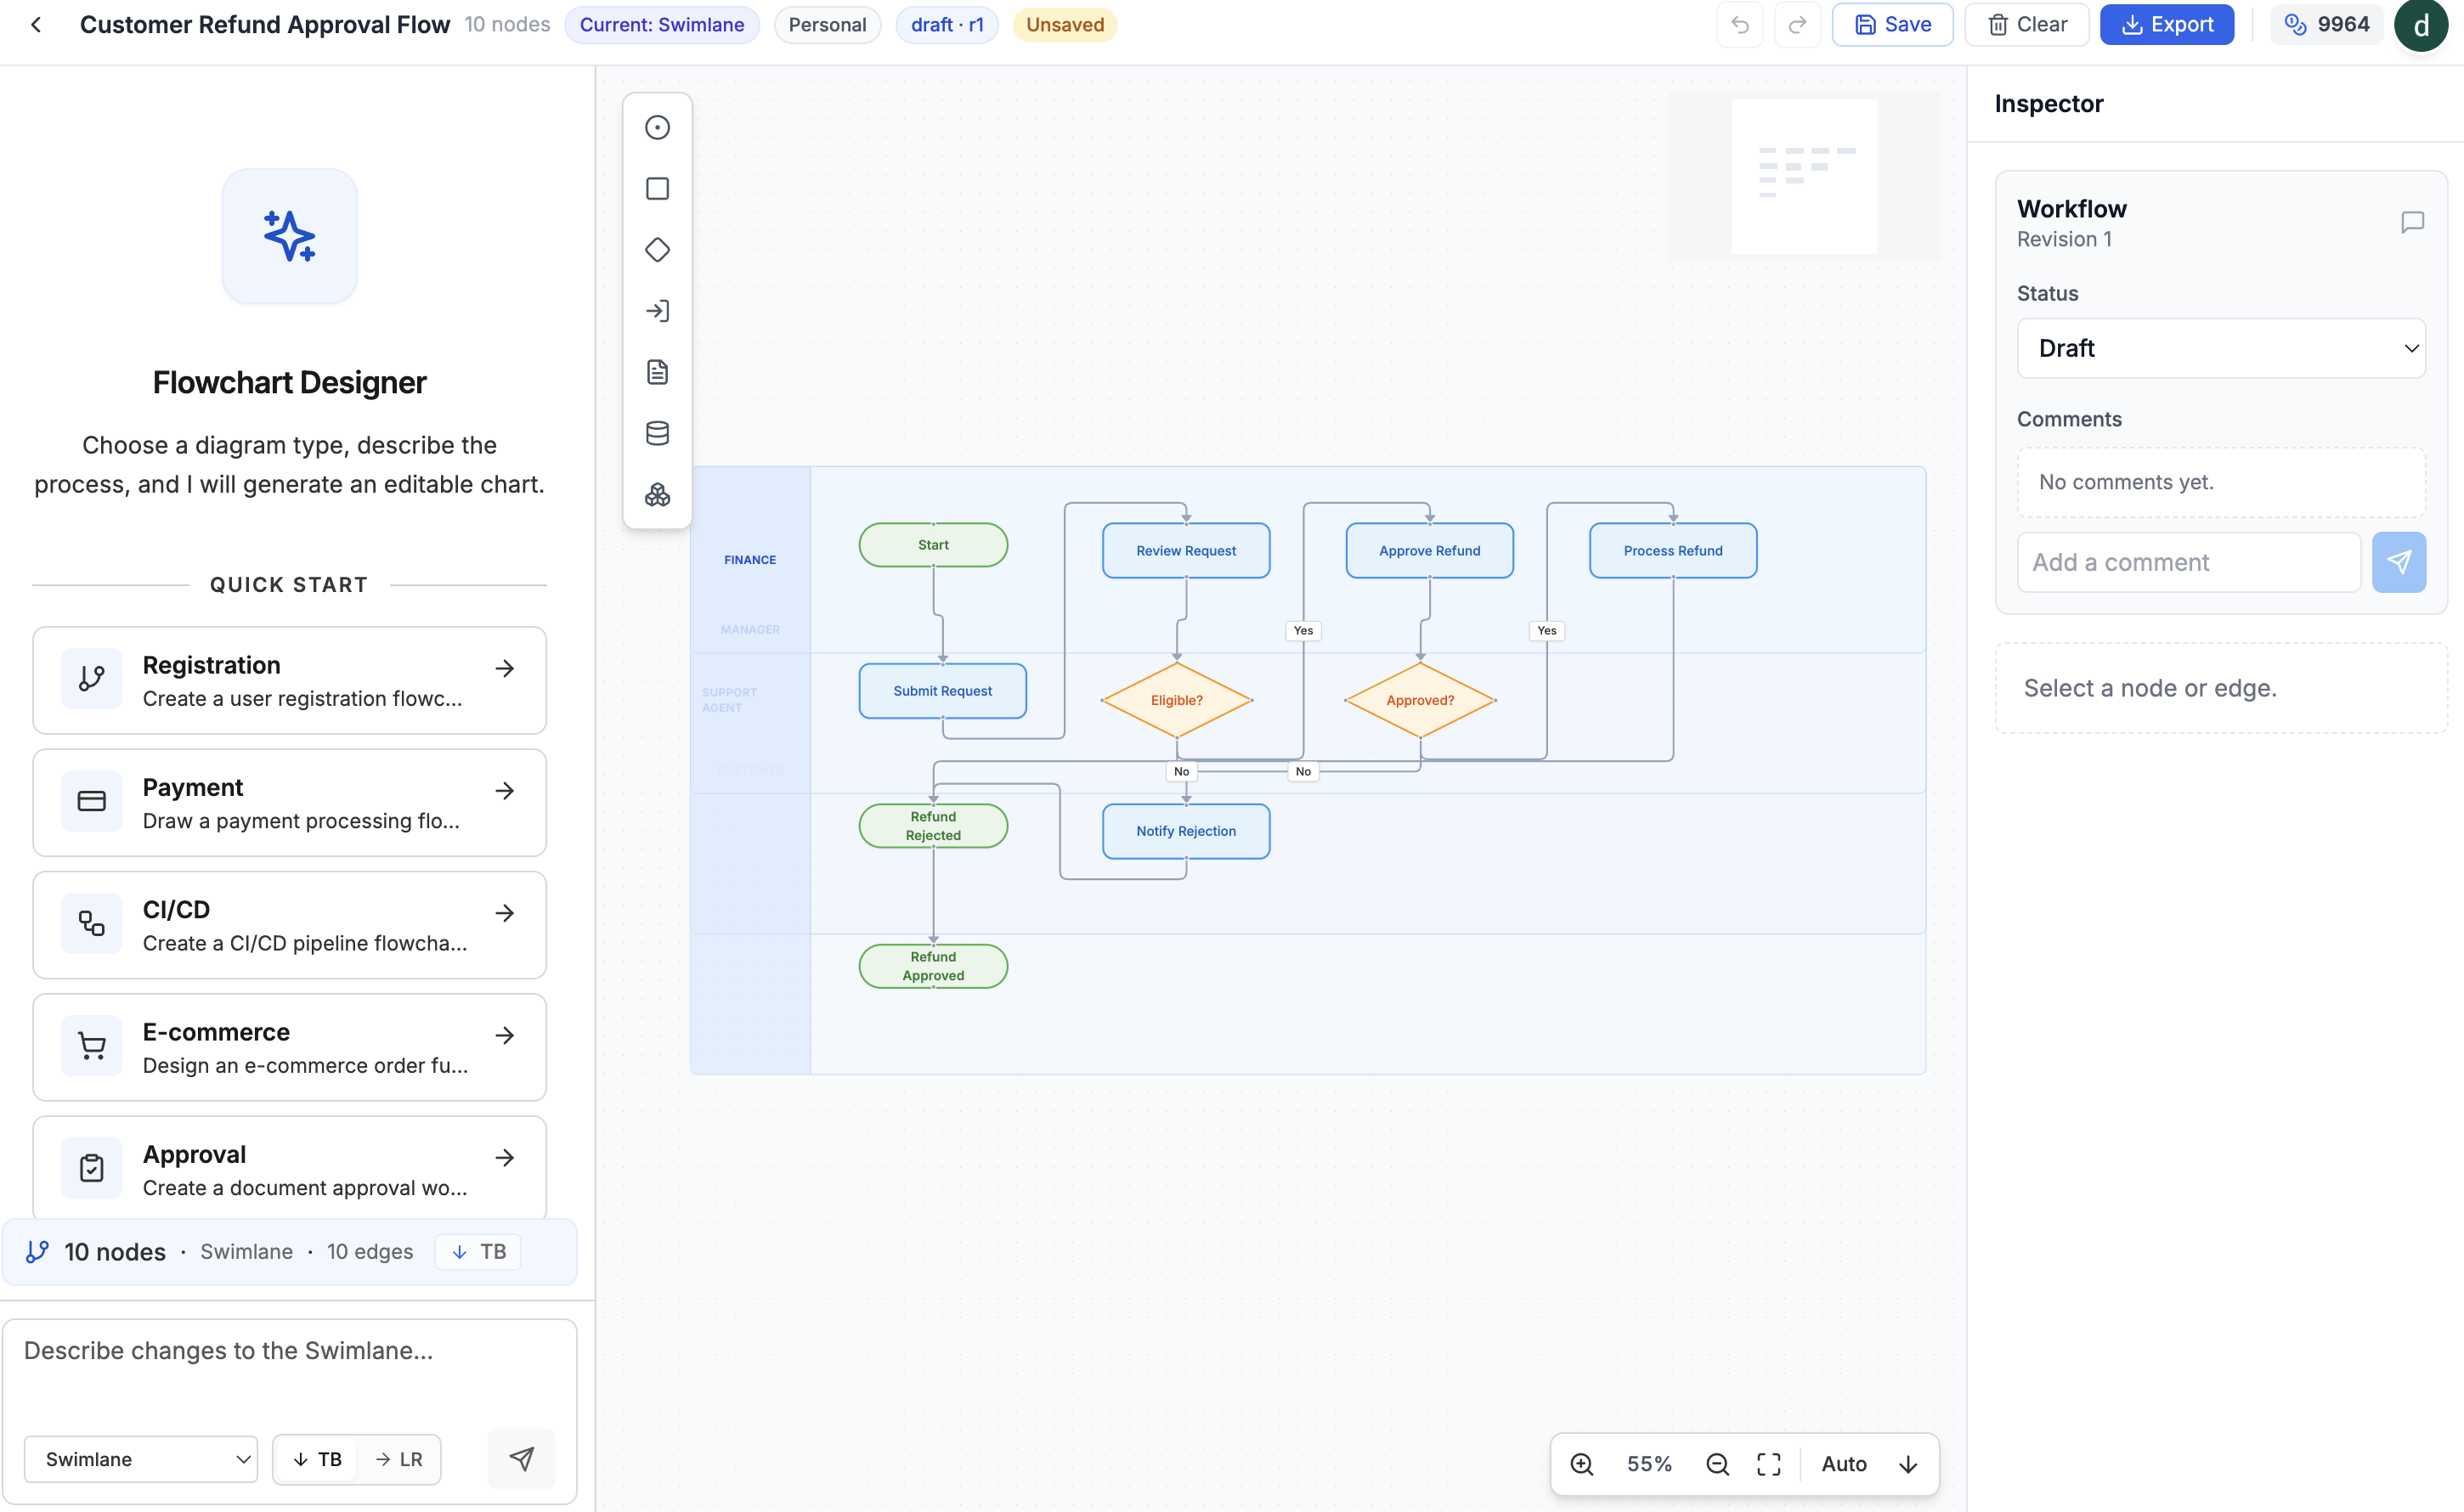Click the TB badge in summary bar
The image size is (2464, 1512).
point(478,1252)
